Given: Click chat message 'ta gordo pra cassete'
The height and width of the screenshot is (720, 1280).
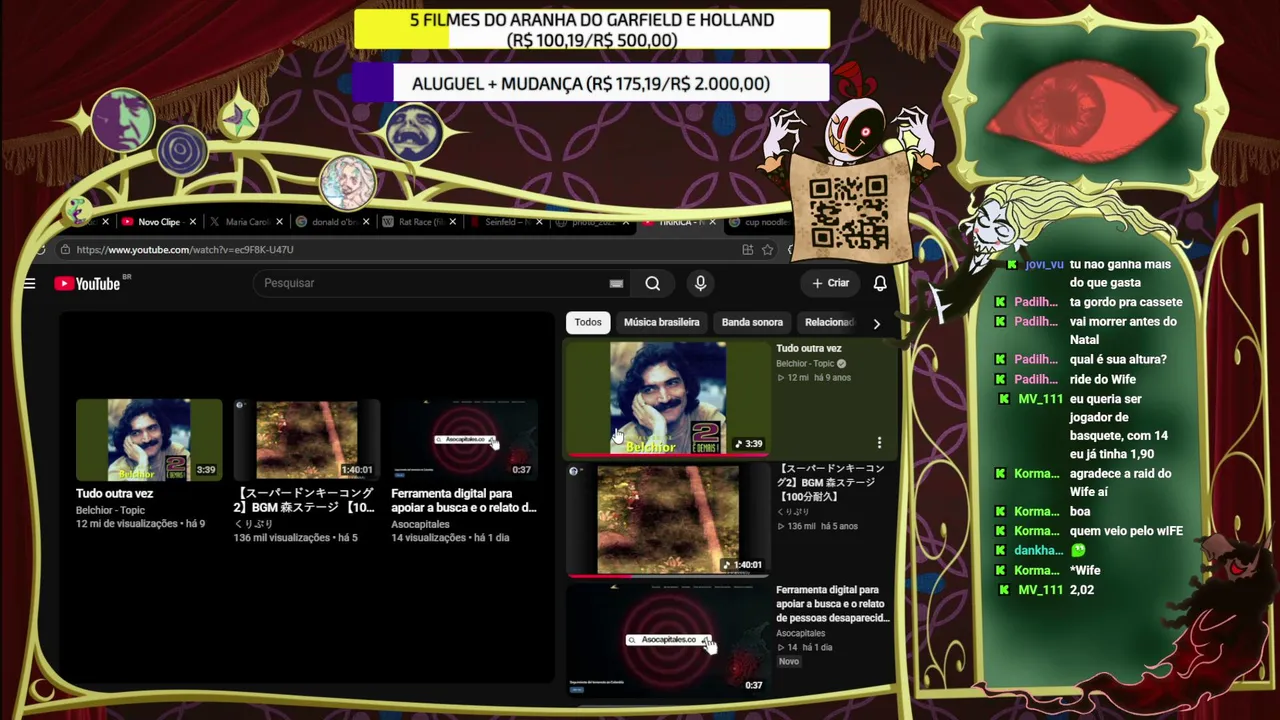Looking at the screenshot, I should click(1126, 302).
